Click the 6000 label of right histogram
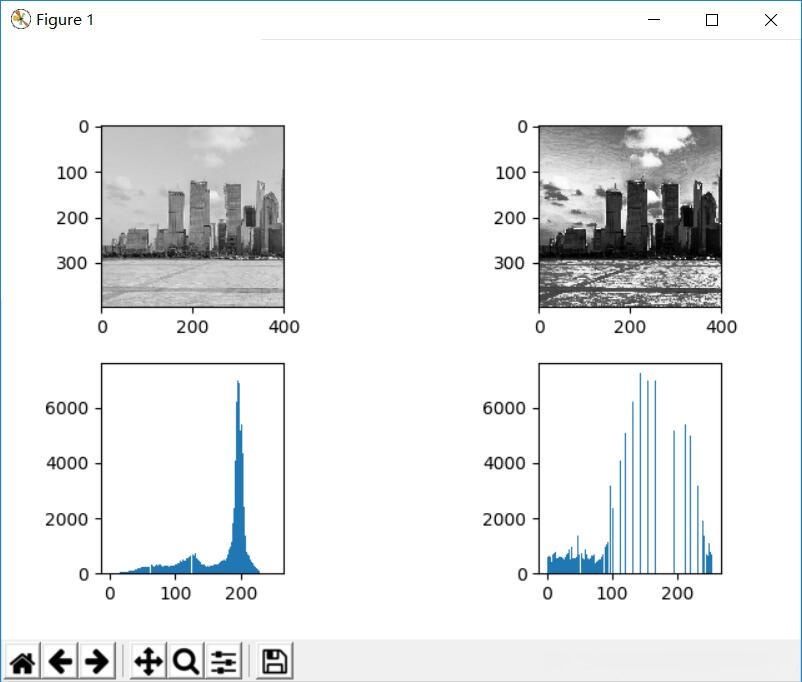This screenshot has height=682, width=802. coord(504,408)
